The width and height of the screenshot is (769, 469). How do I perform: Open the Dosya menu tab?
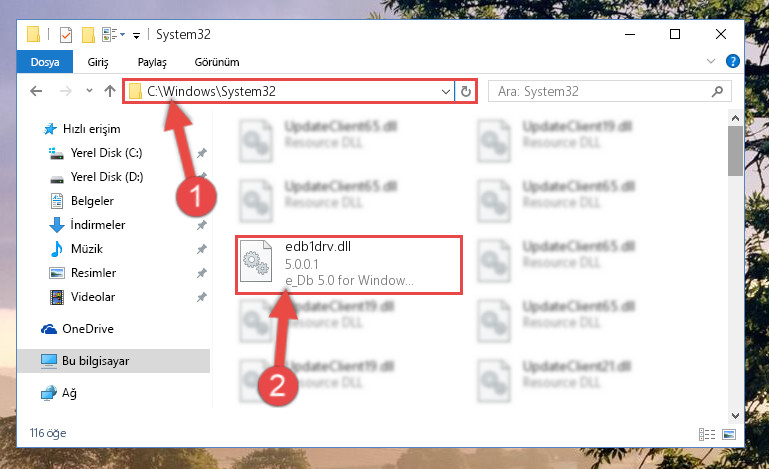45,62
